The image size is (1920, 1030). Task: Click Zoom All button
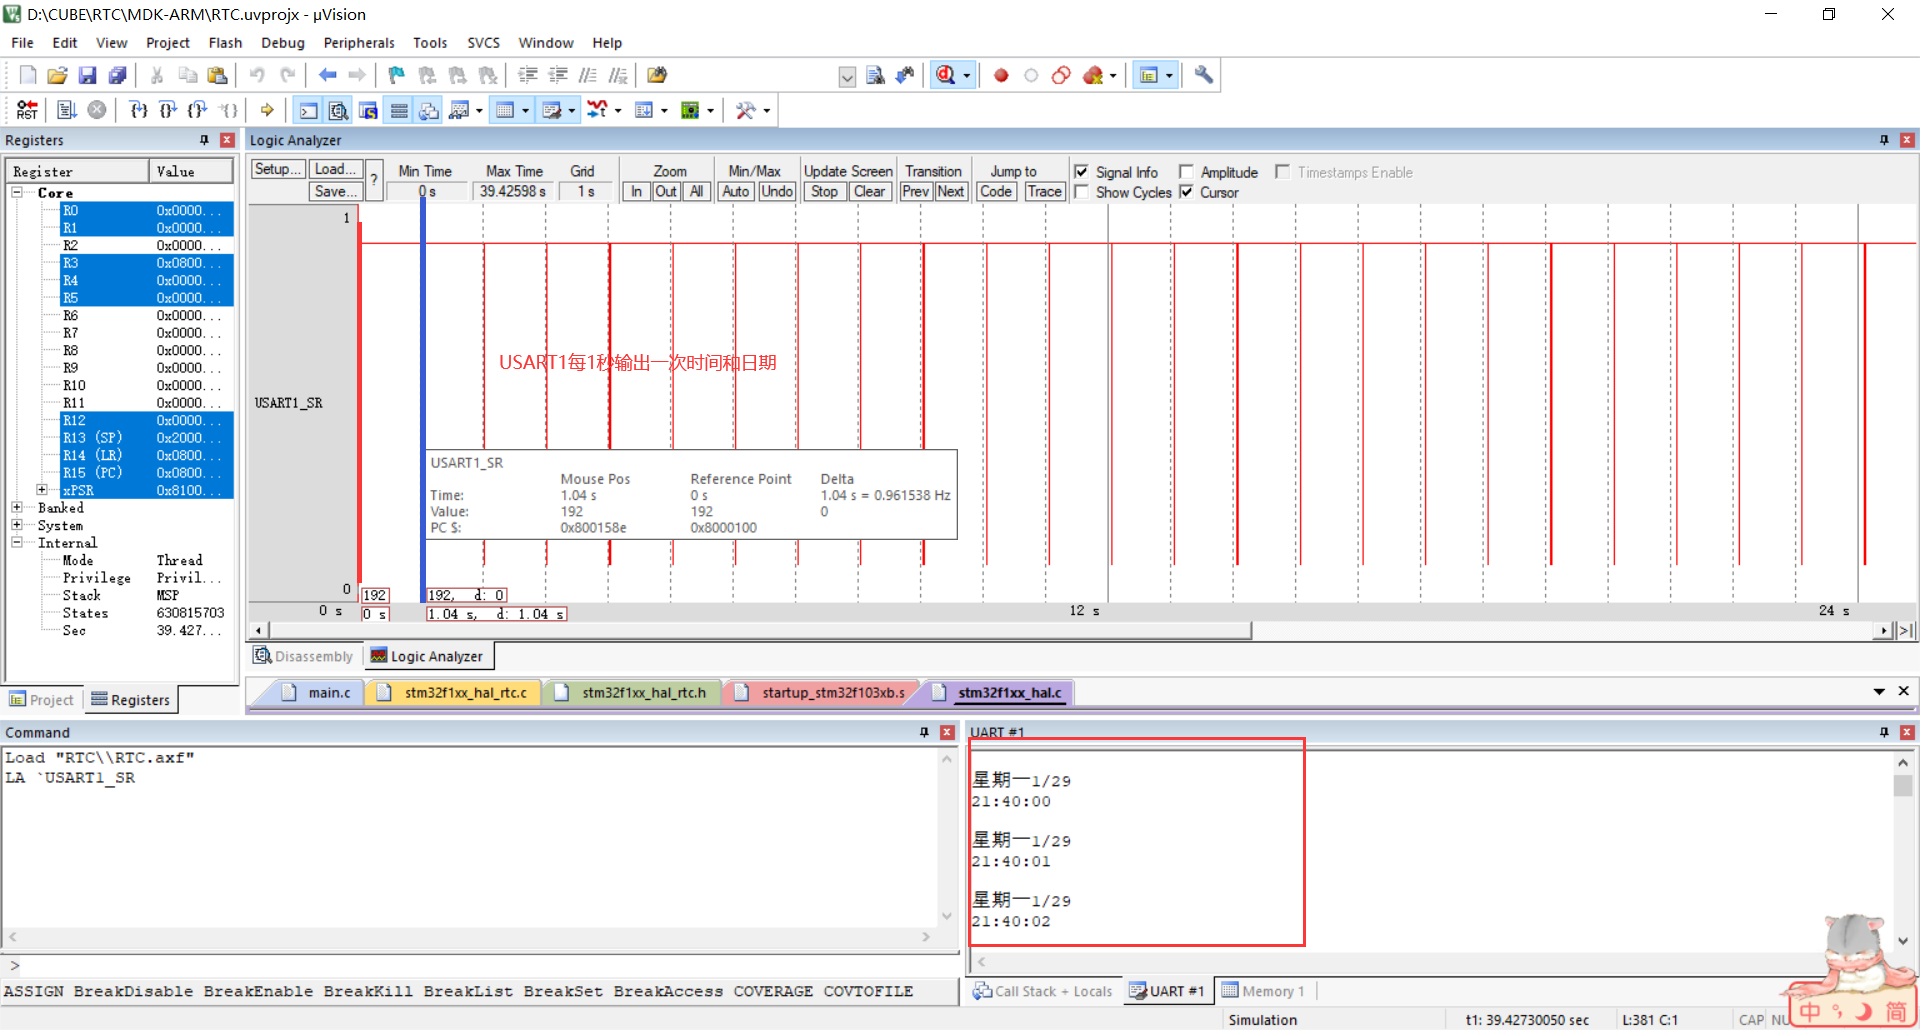click(x=697, y=191)
